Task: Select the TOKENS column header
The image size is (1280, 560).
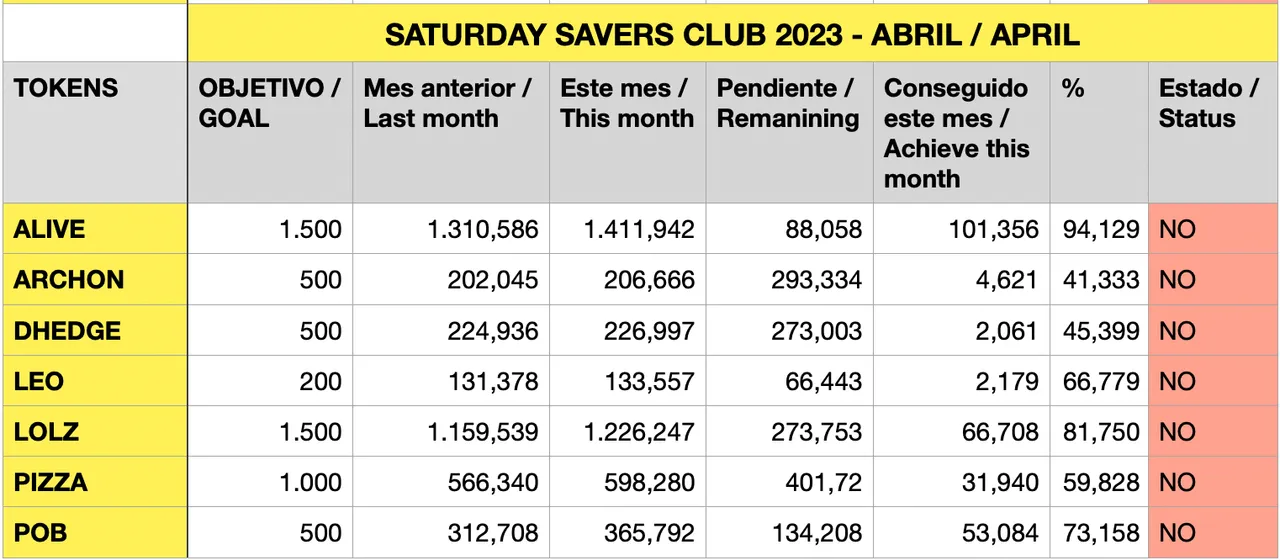Action: tap(95, 133)
